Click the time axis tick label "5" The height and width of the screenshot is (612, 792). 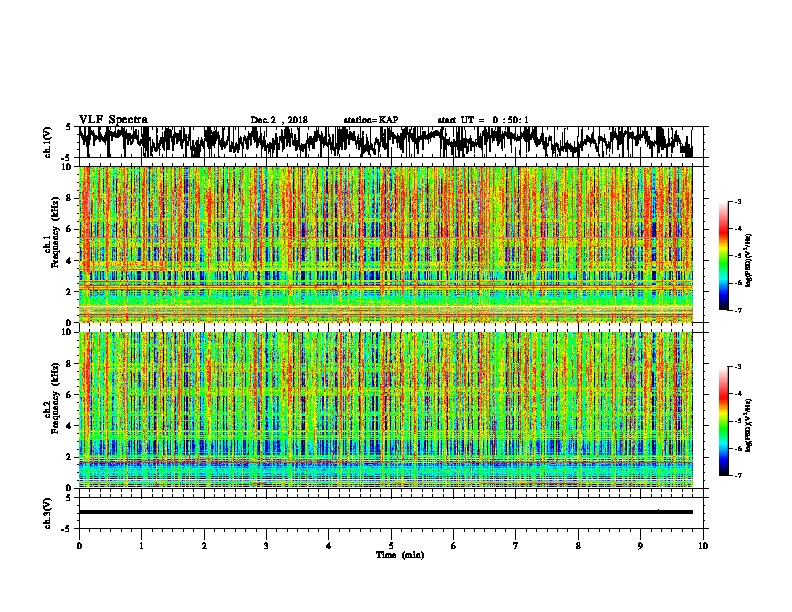(391, 546)
